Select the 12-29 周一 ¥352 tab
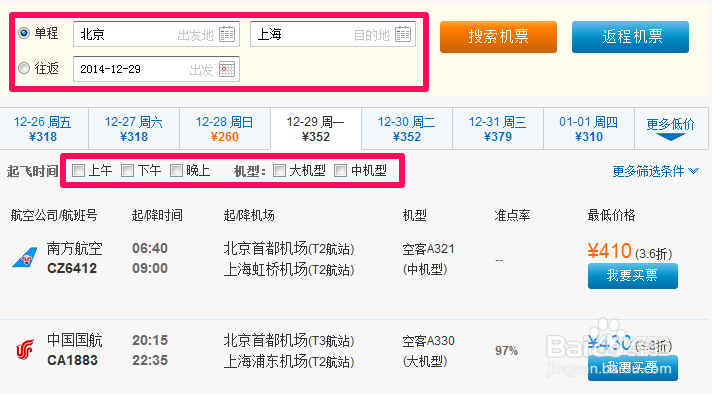Screen dimensions: 712x394 pyautogui.click(x=316, y=129)
